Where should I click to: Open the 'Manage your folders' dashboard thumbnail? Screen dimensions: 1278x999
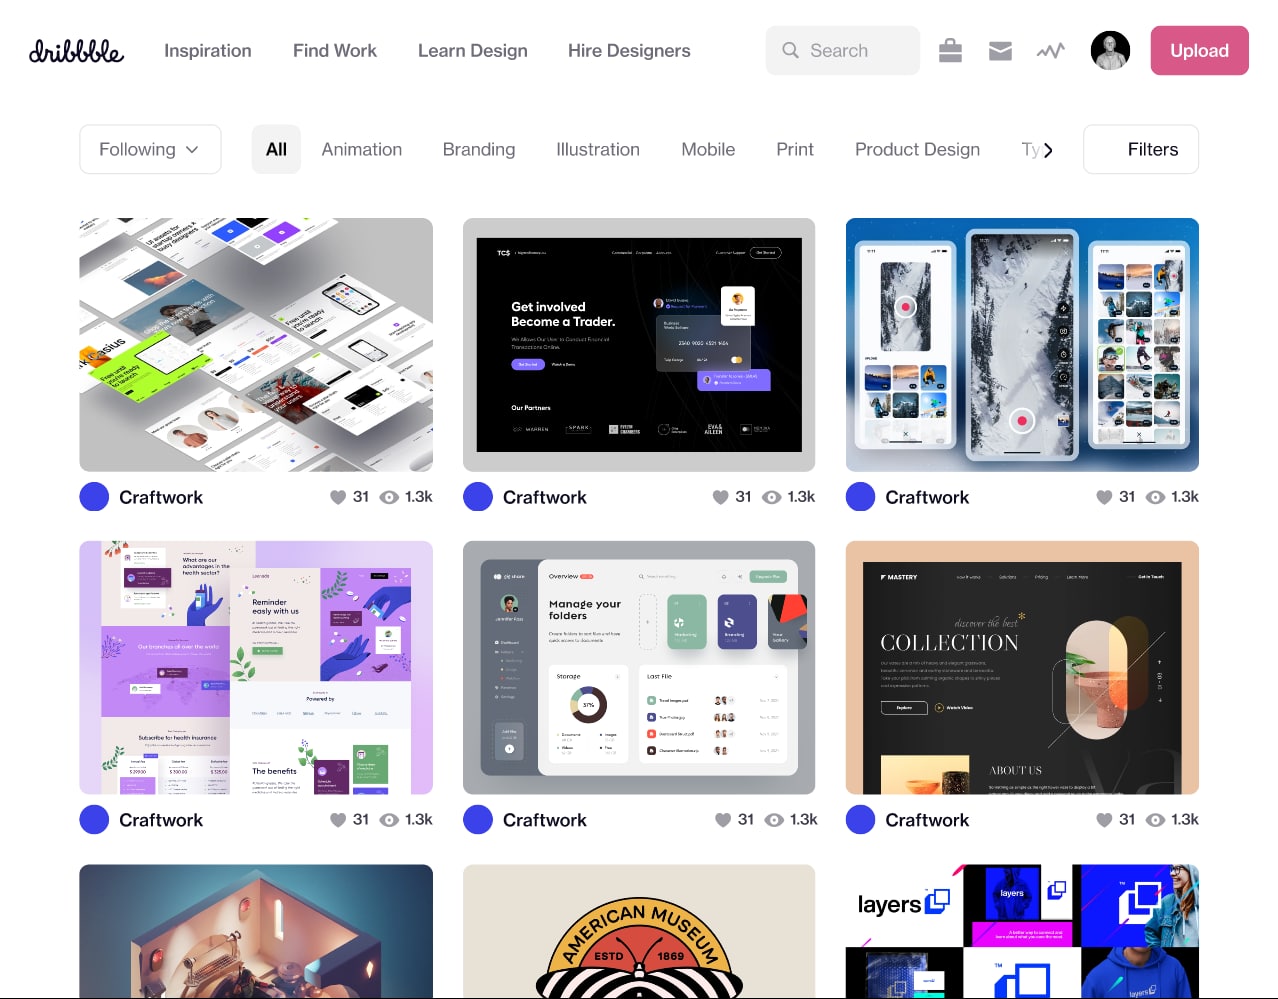[x=639, y=668]
